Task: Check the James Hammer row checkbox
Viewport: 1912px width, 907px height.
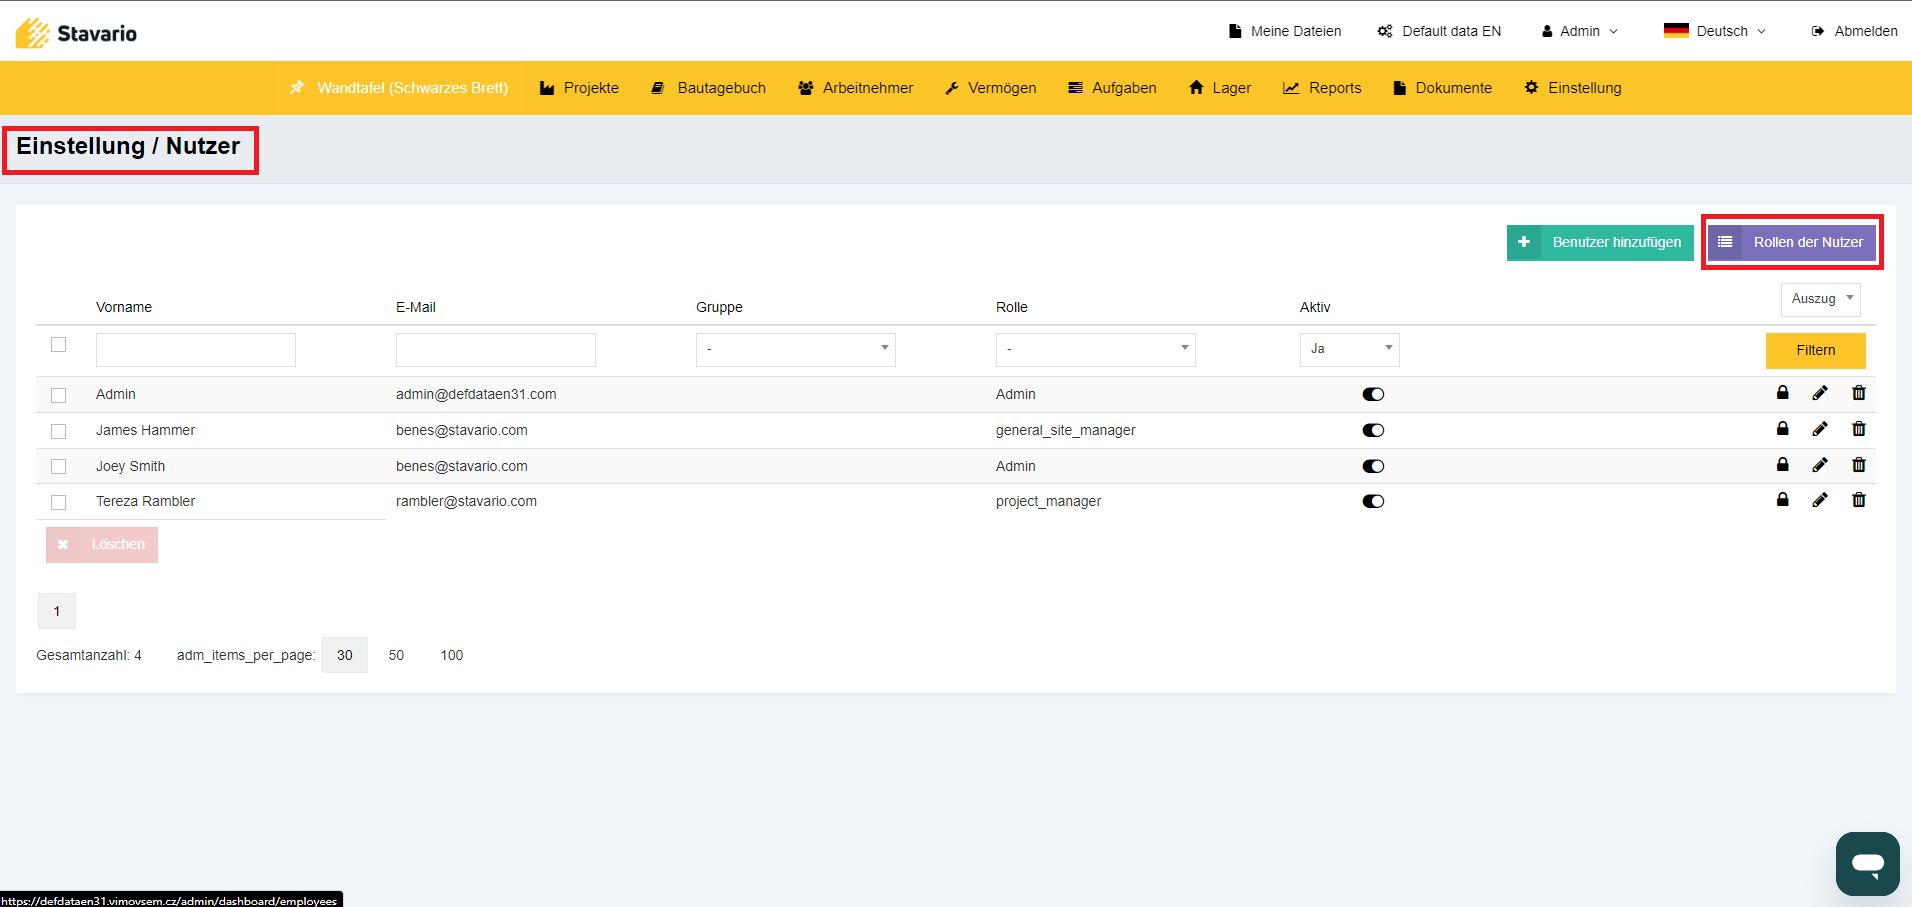Action: click(59, 431)
